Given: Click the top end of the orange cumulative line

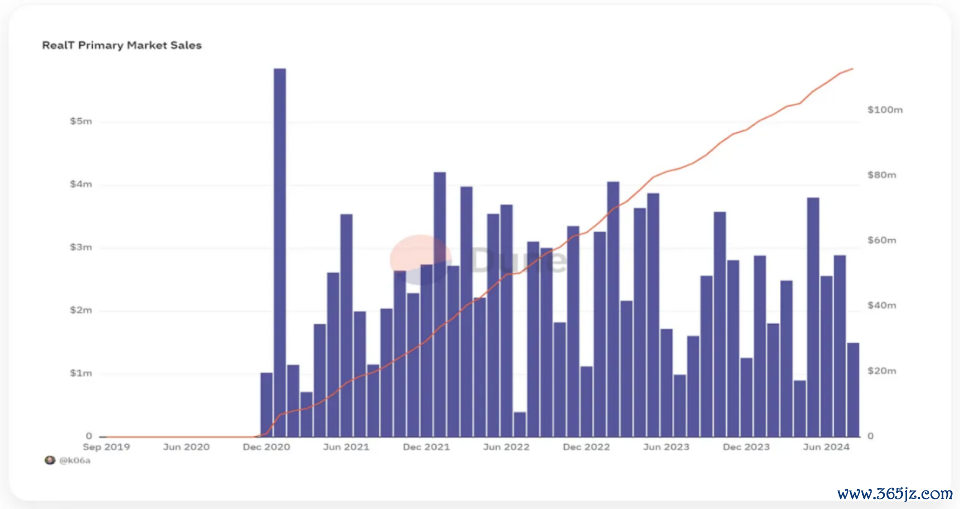Looking at the screenshot, I should tap(852, 69).
